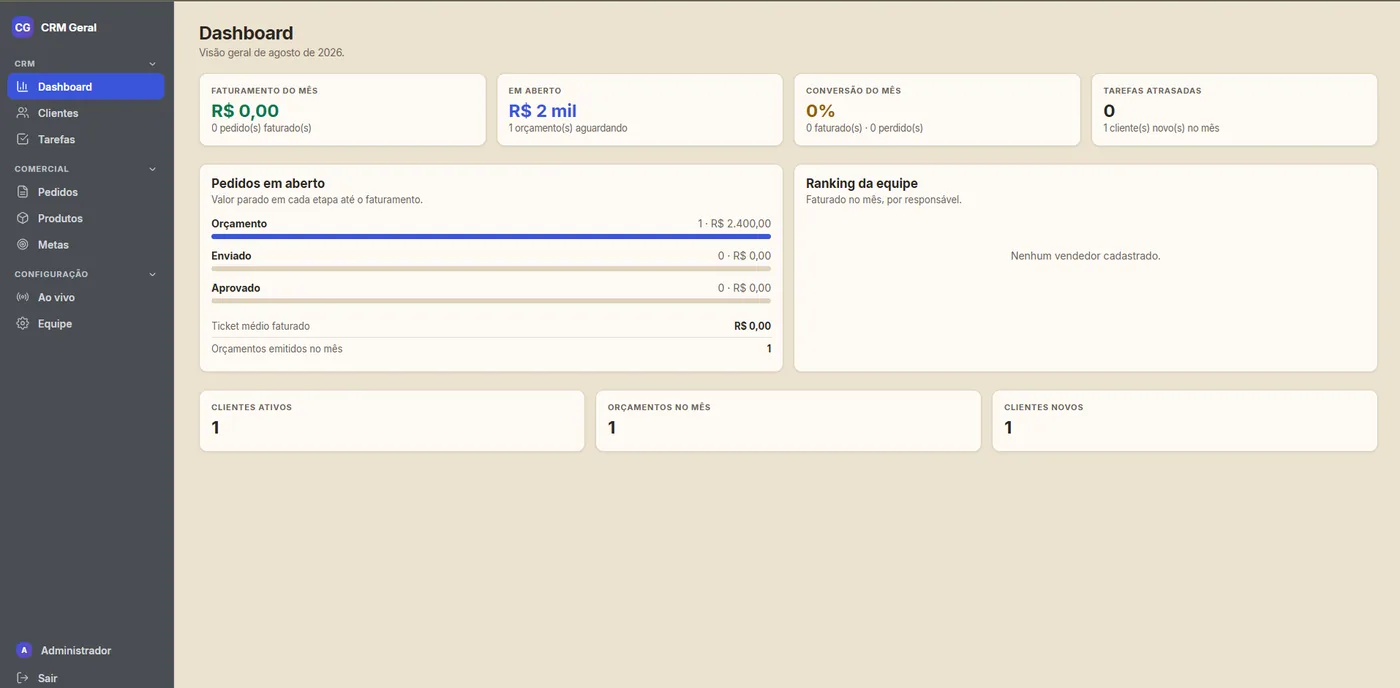Click the 'Pedidos em aberto' heading

(x=268, y=183)
